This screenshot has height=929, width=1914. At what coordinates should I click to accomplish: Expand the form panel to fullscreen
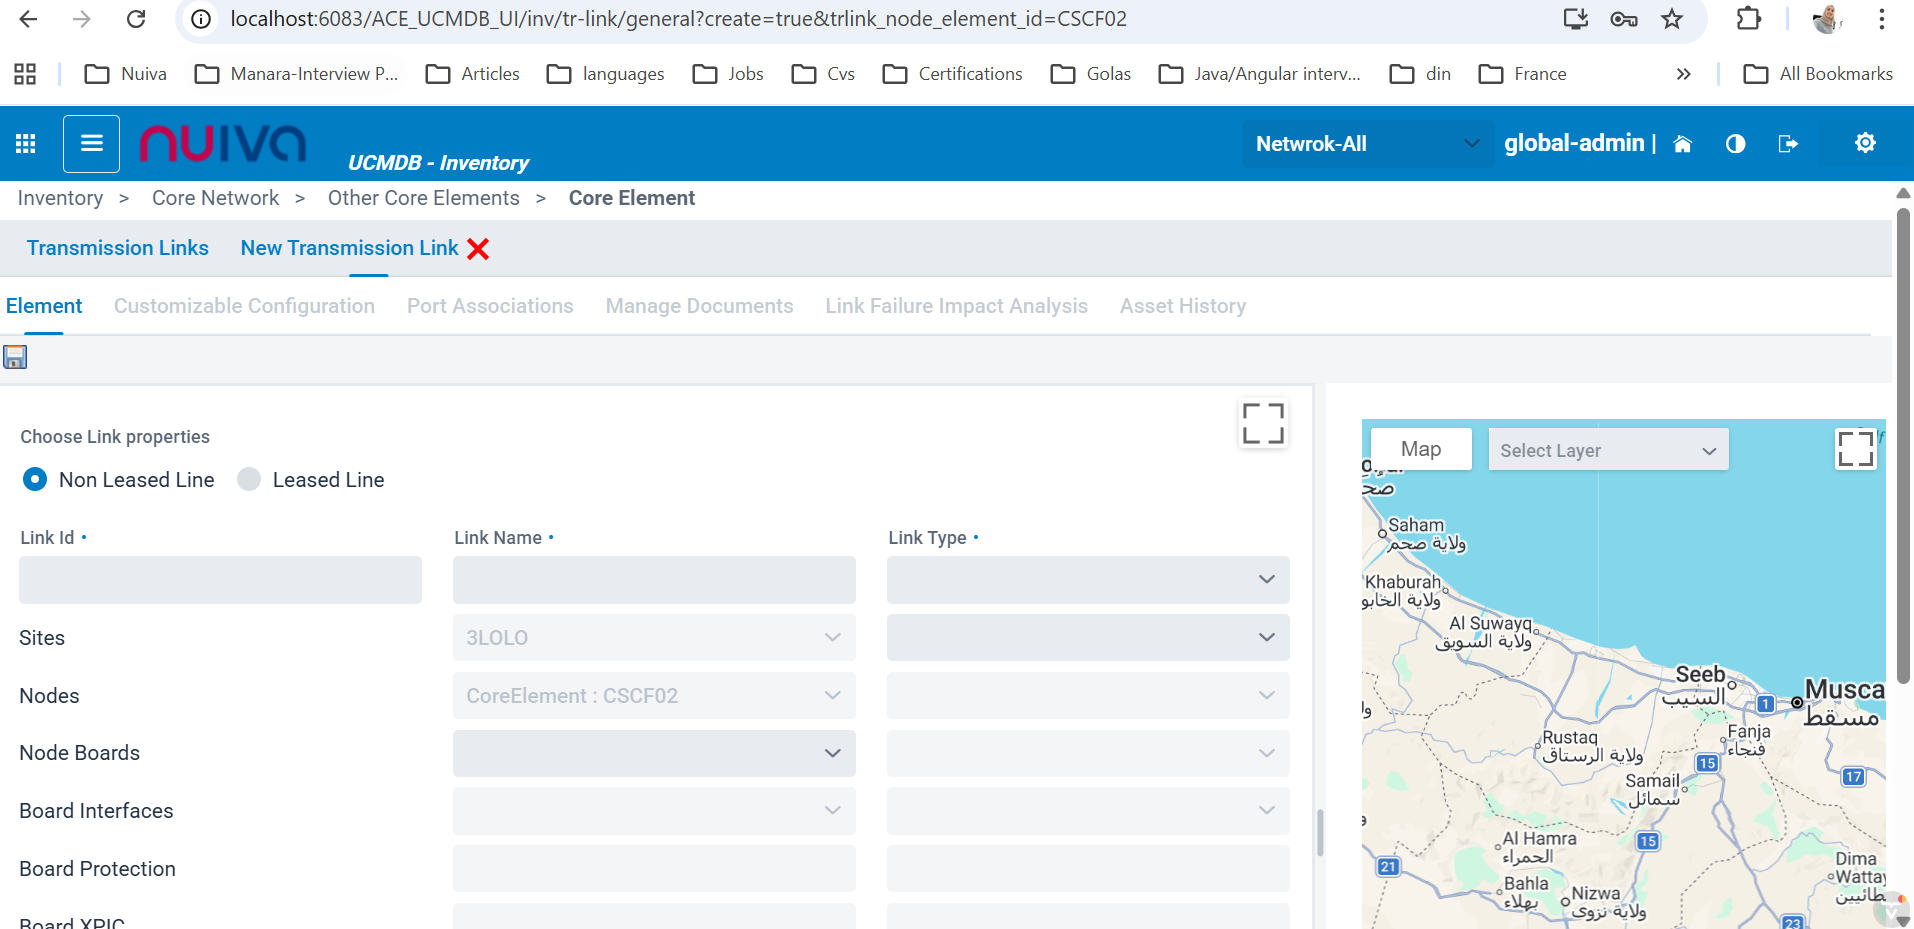coord(1262,423)
